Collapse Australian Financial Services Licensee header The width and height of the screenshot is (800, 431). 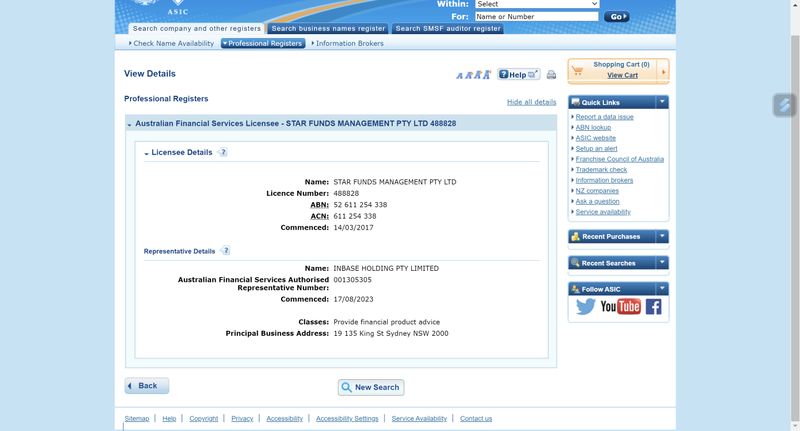click(130, 124)
